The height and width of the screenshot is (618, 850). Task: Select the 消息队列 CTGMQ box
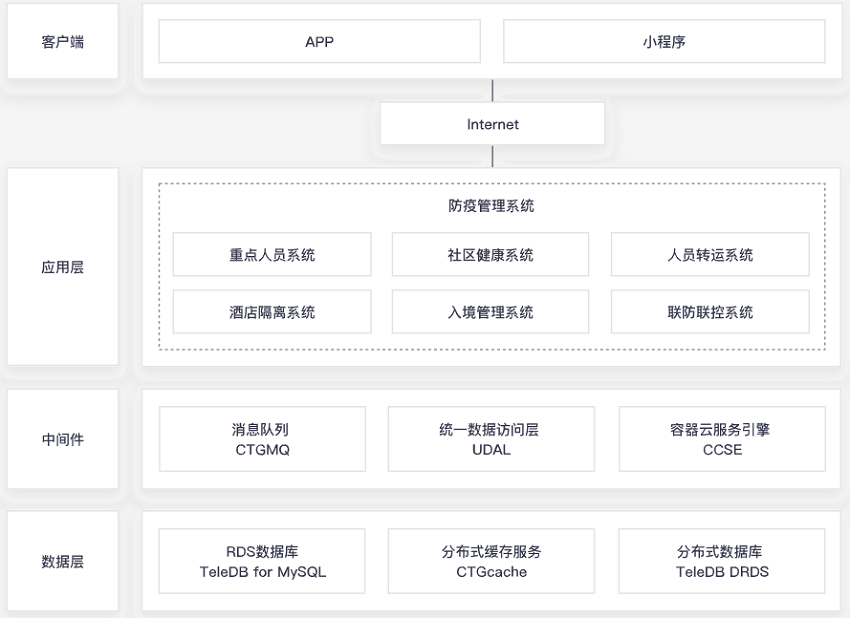coord(262,439)
